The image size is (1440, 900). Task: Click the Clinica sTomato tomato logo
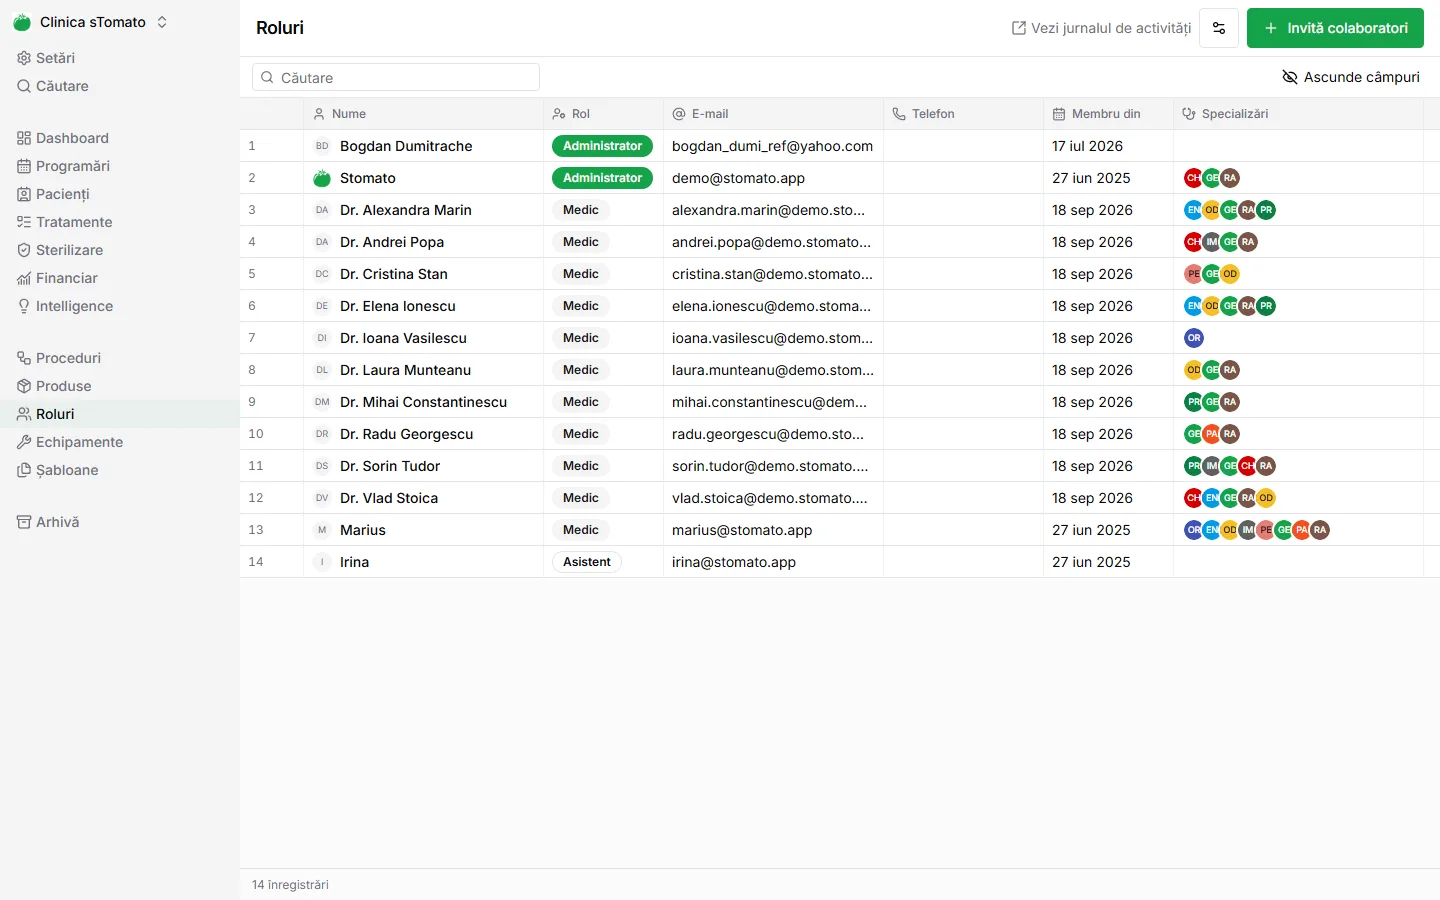pyautogui.click(x=22, y=22)
